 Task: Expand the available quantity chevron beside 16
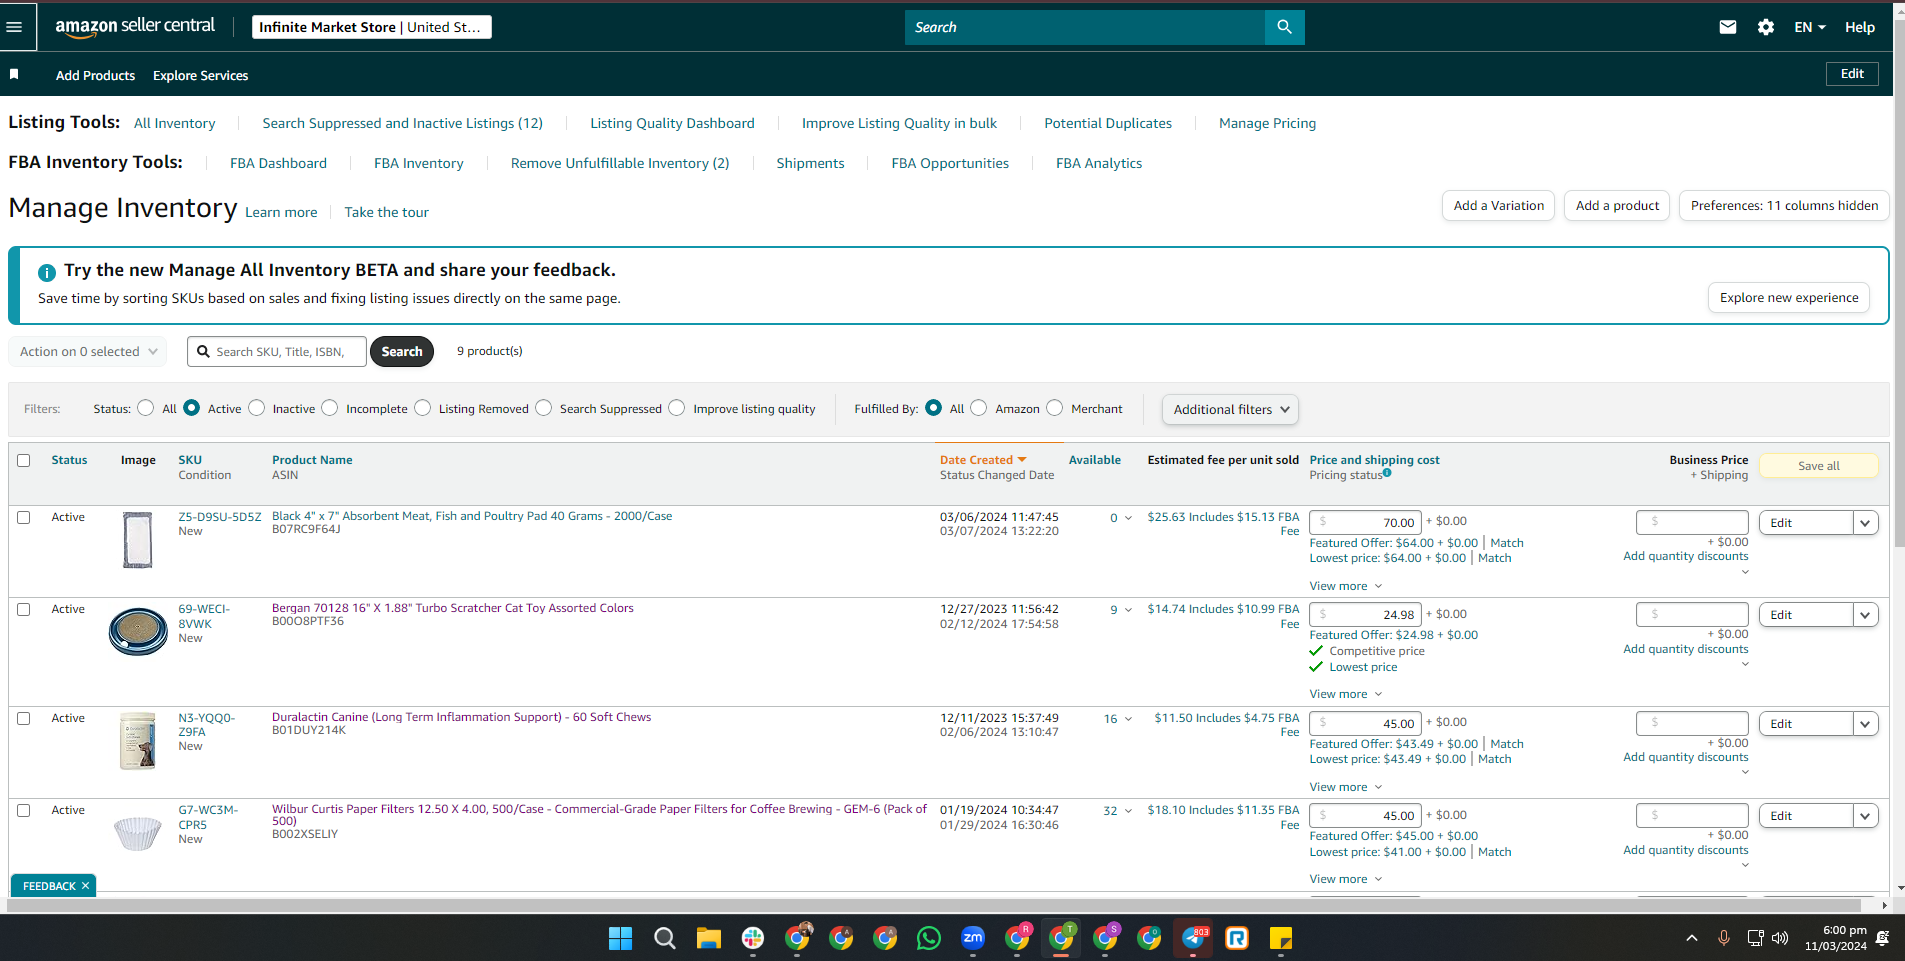pyautogui.click(x=1128, y=719)
